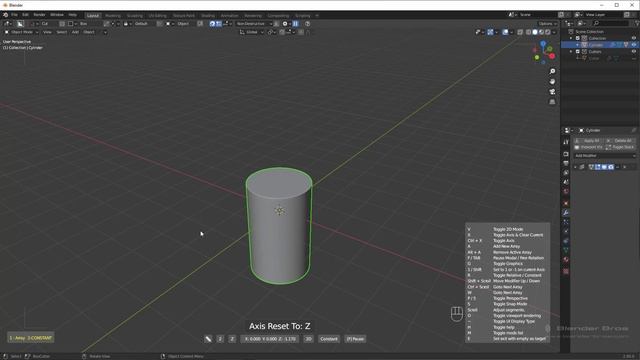Open the File menu
This screenshot has width=640, height=360.
coord(14,15)
